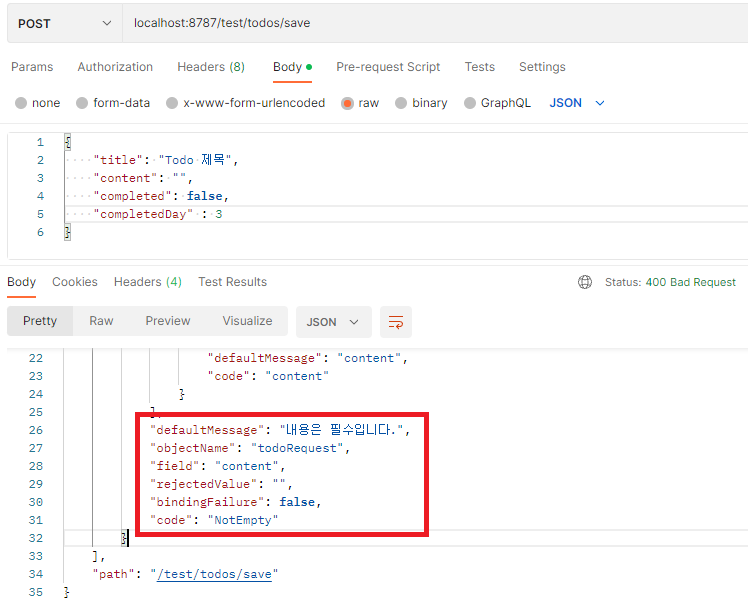Switch to the Params tab

click(32, 67)
